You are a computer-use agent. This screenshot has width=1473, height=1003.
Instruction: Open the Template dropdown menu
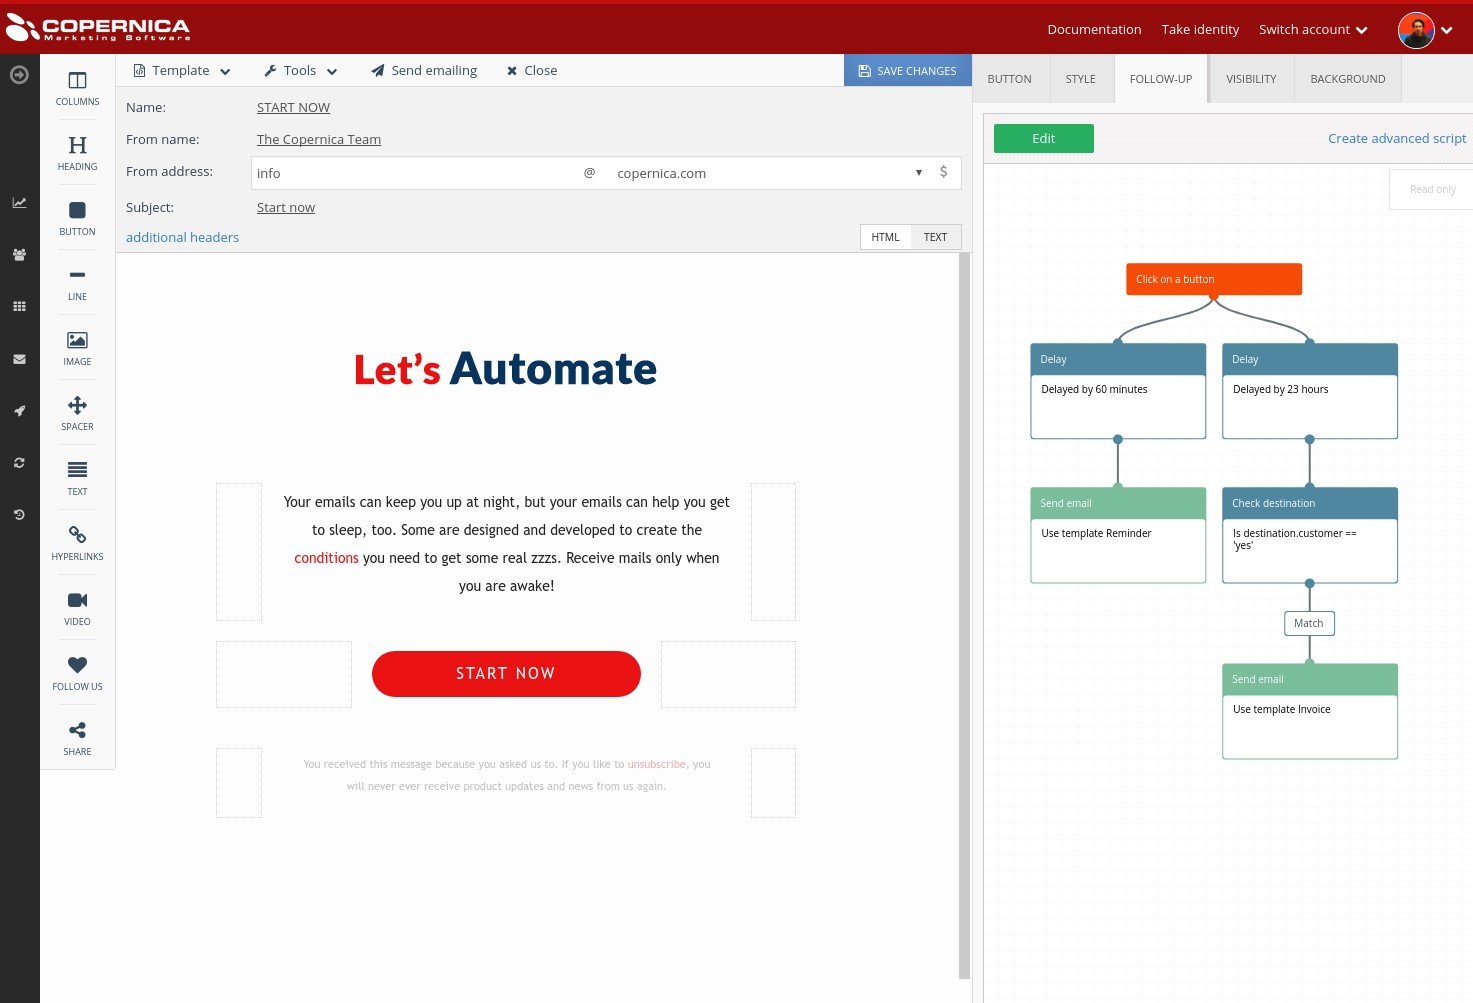click(182, 70)
